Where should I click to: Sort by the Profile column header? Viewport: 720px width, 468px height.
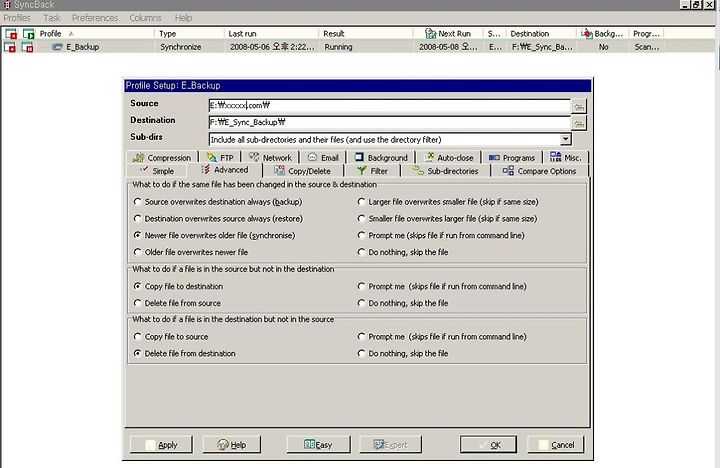(96, 34)
